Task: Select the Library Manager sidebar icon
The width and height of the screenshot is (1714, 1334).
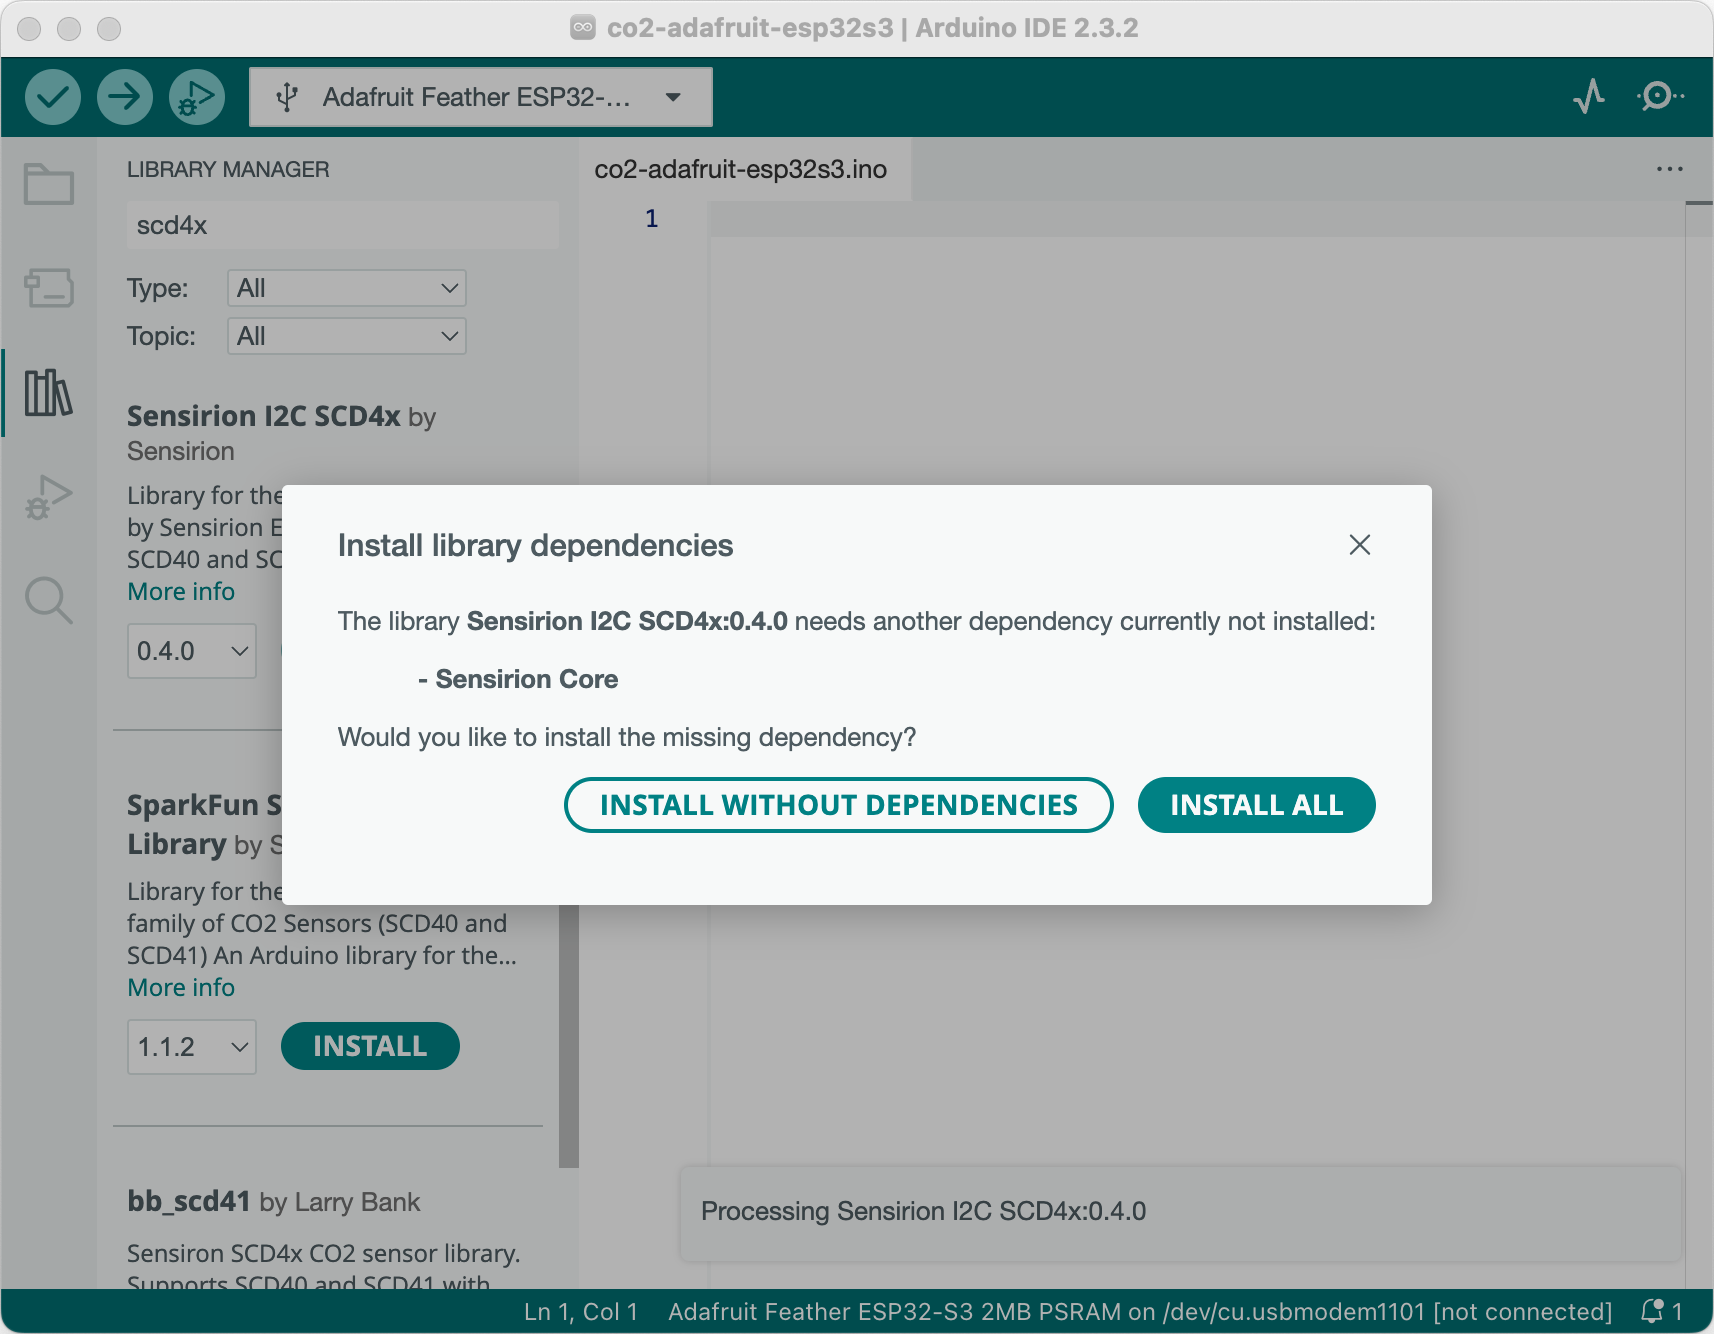Action: (48, 392)
